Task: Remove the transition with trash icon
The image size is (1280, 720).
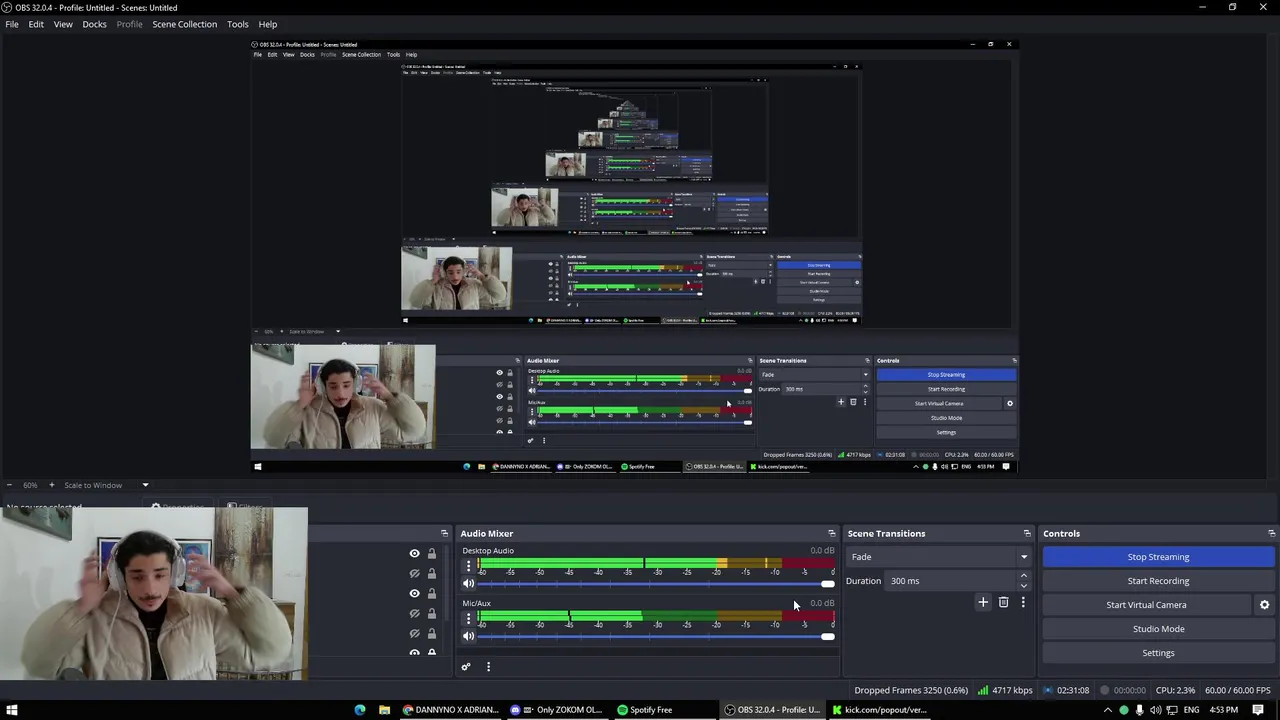Action: [x=1003, y=602]
